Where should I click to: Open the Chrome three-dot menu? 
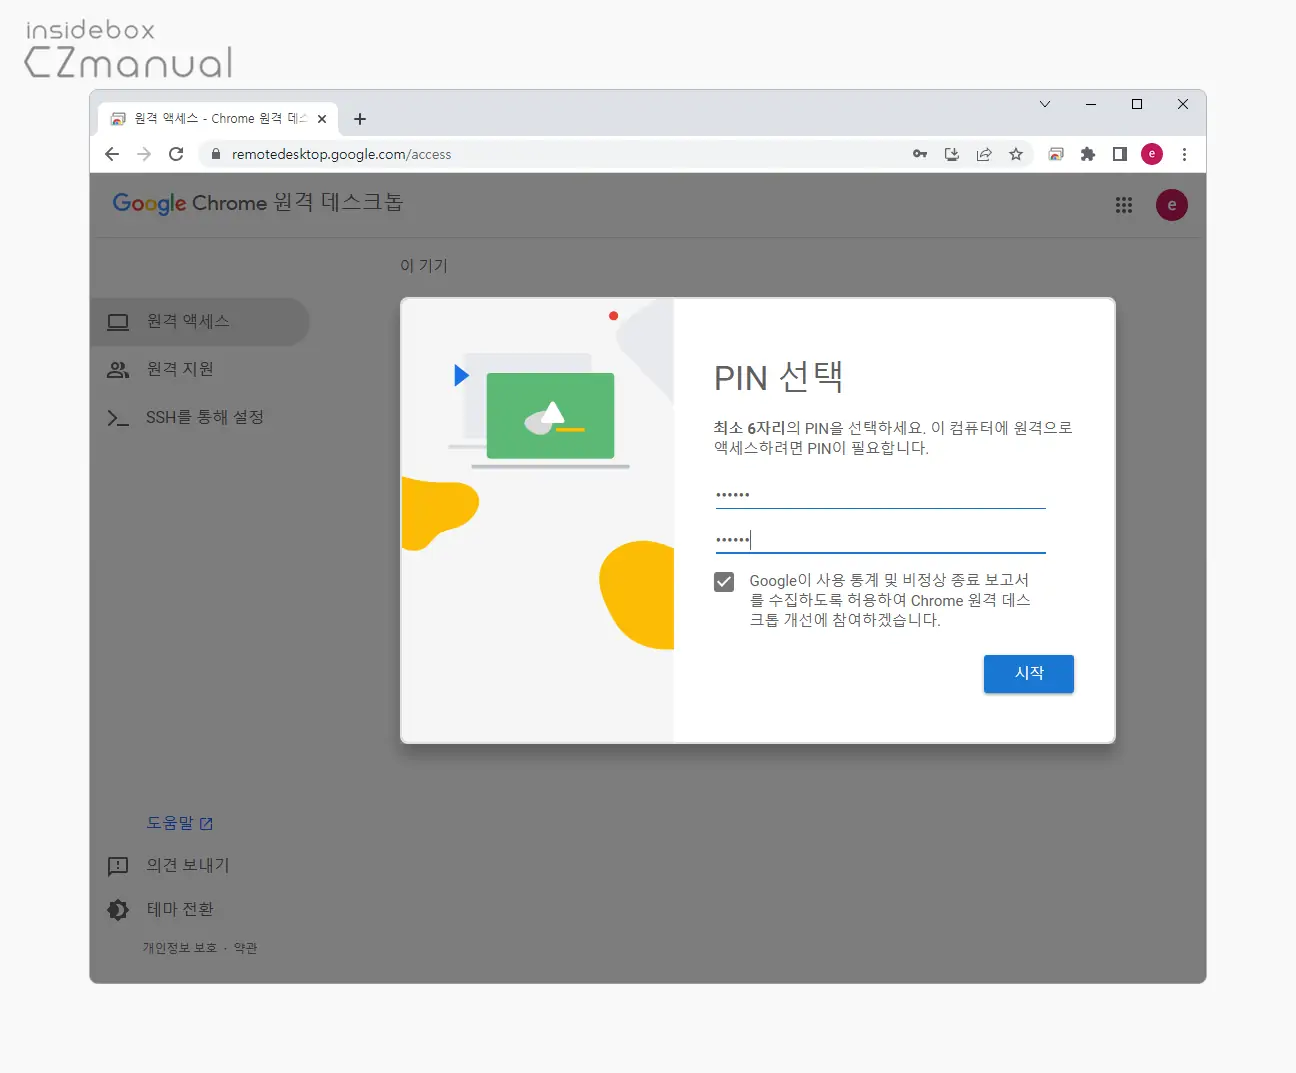click(x=1184, y=154)
